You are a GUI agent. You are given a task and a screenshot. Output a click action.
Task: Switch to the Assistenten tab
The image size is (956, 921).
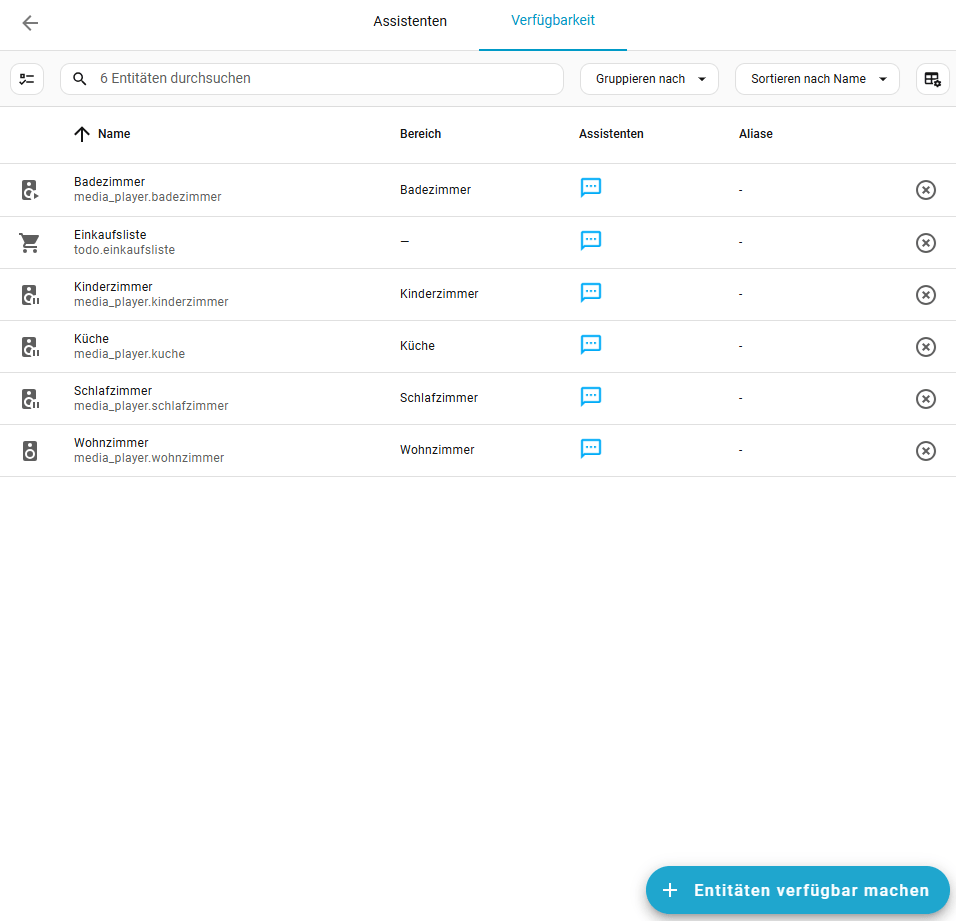410,21
